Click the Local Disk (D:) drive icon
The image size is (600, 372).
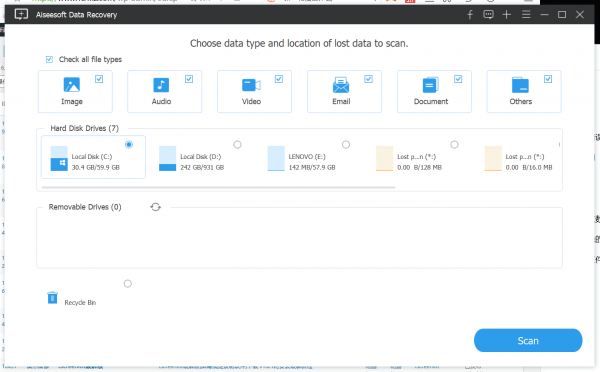click(168, 158)
